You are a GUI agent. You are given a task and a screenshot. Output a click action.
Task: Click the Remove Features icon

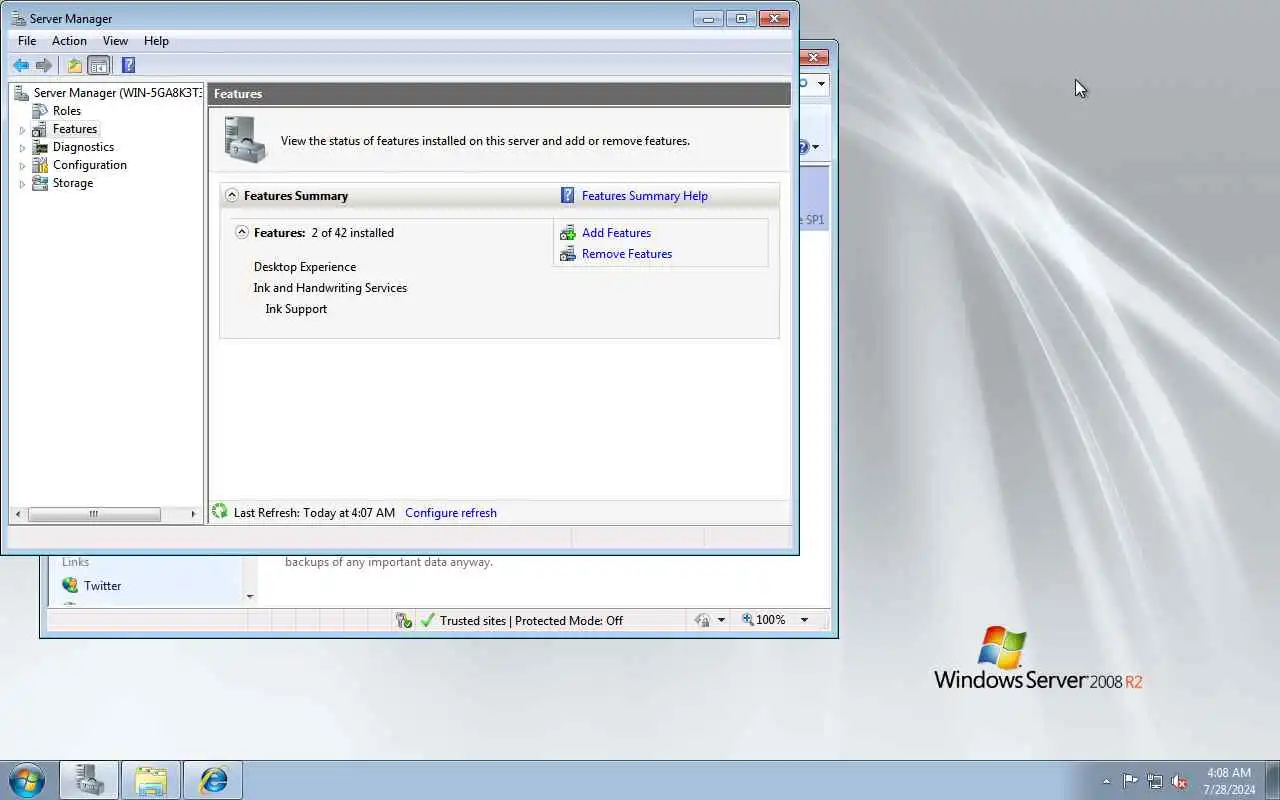pos(568,254)
